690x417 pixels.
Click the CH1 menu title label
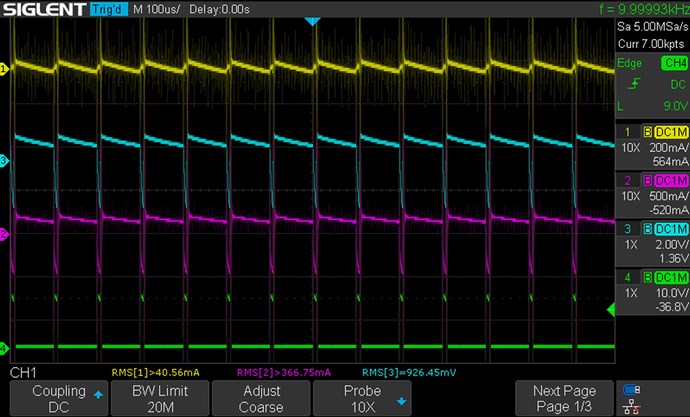click(23, 373)
